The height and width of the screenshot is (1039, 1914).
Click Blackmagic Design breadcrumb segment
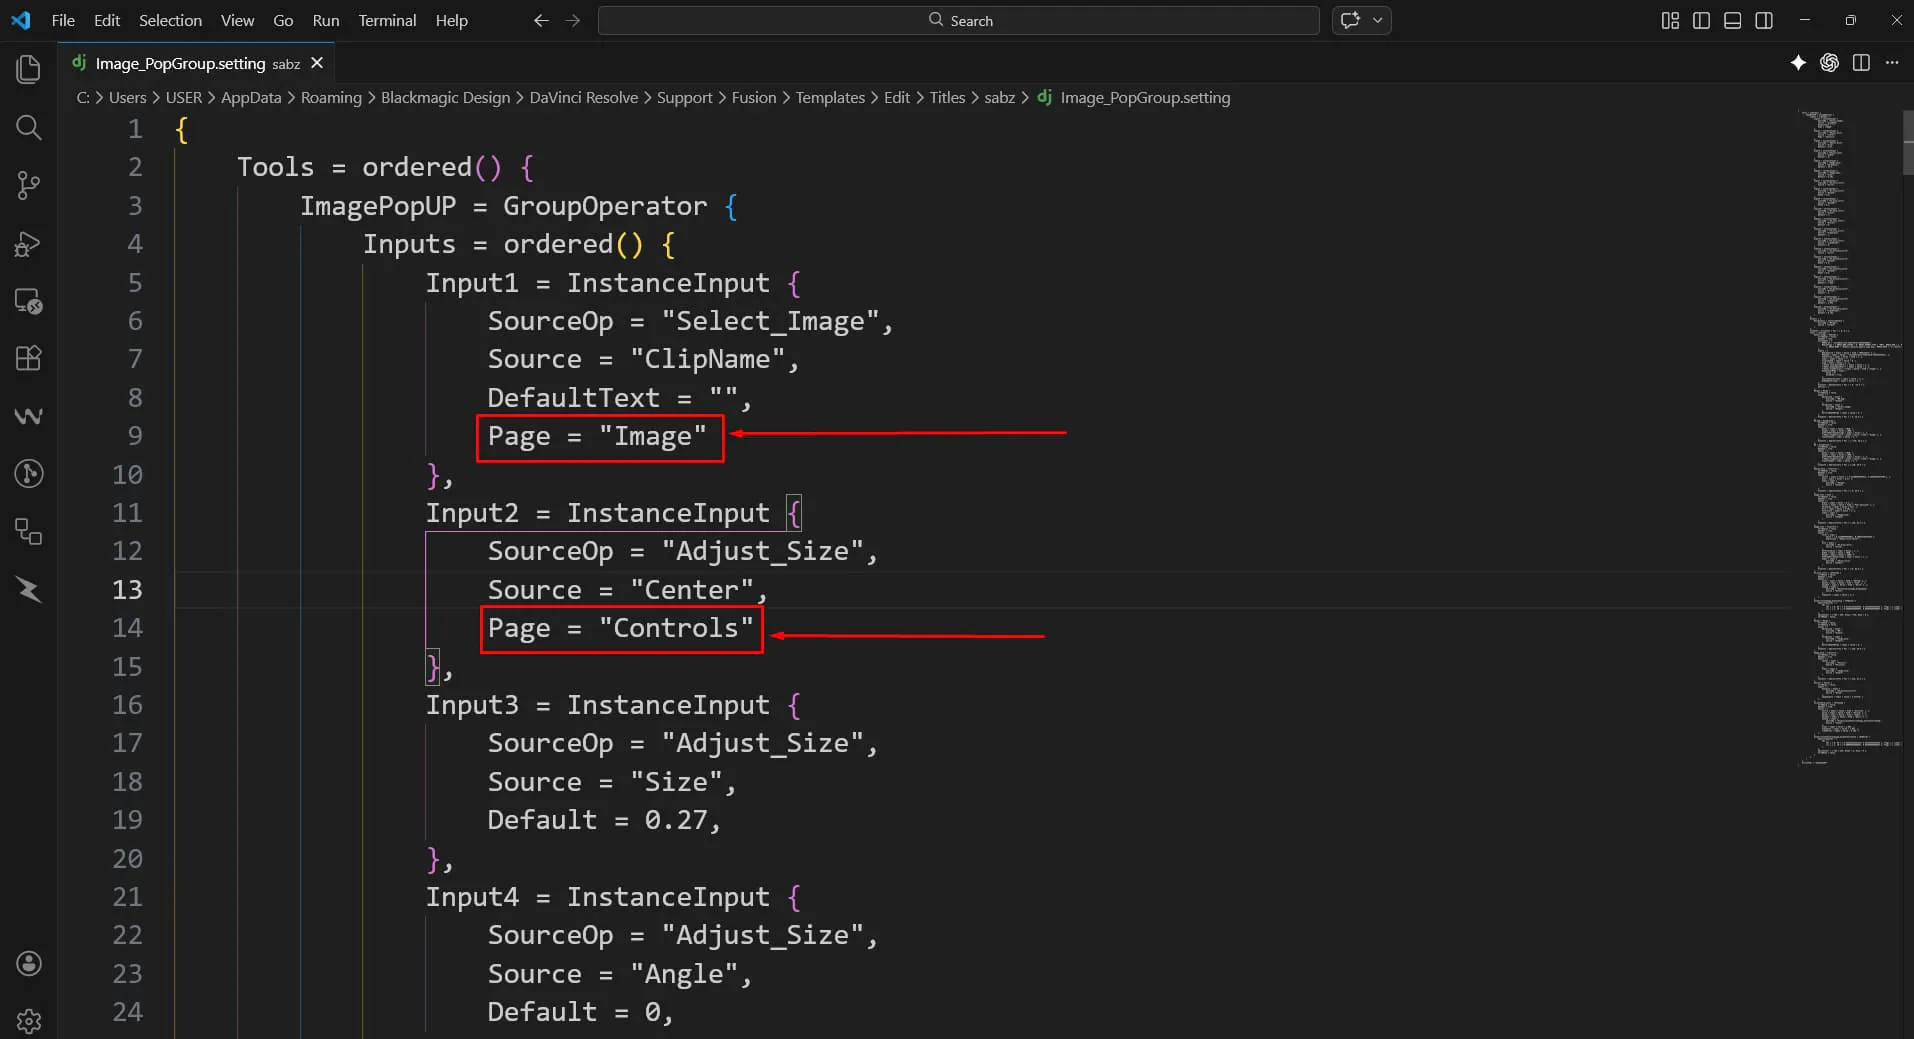[x=445, y=97]
